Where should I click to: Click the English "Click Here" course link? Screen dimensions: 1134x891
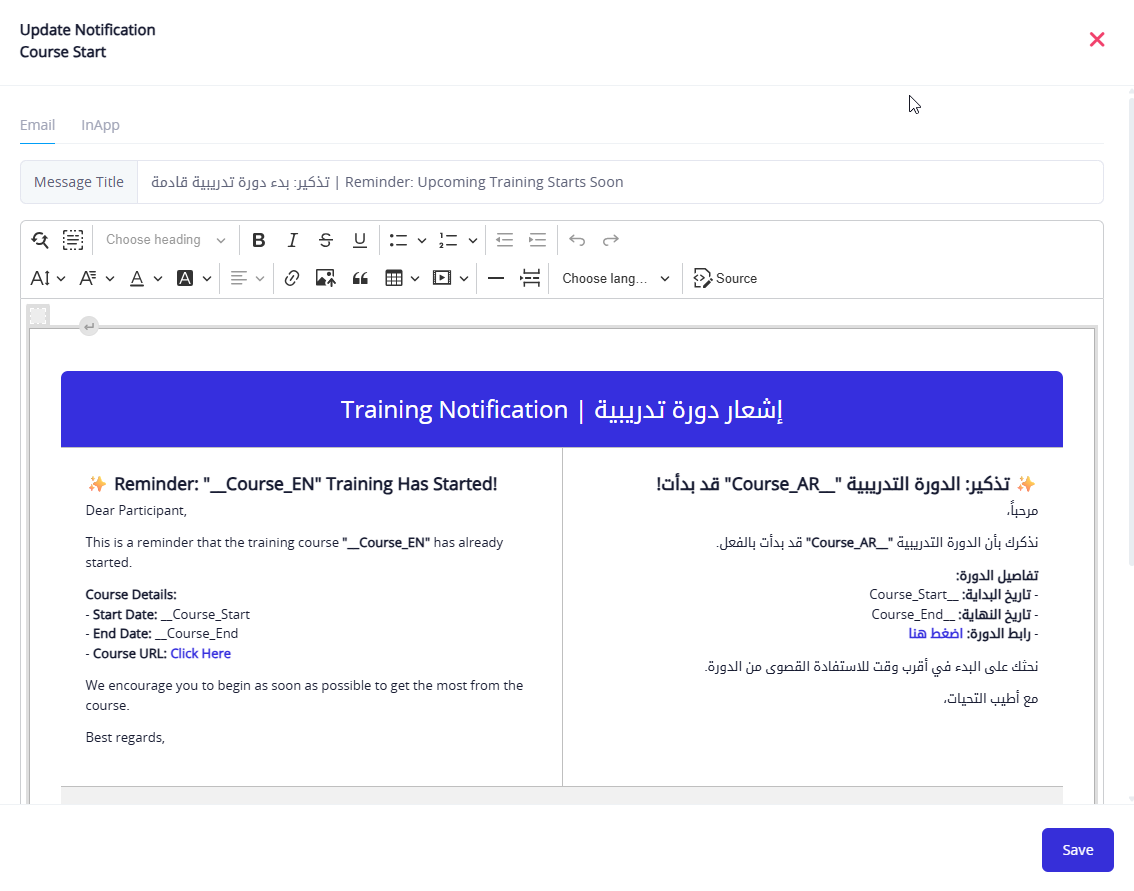(200, 654)
